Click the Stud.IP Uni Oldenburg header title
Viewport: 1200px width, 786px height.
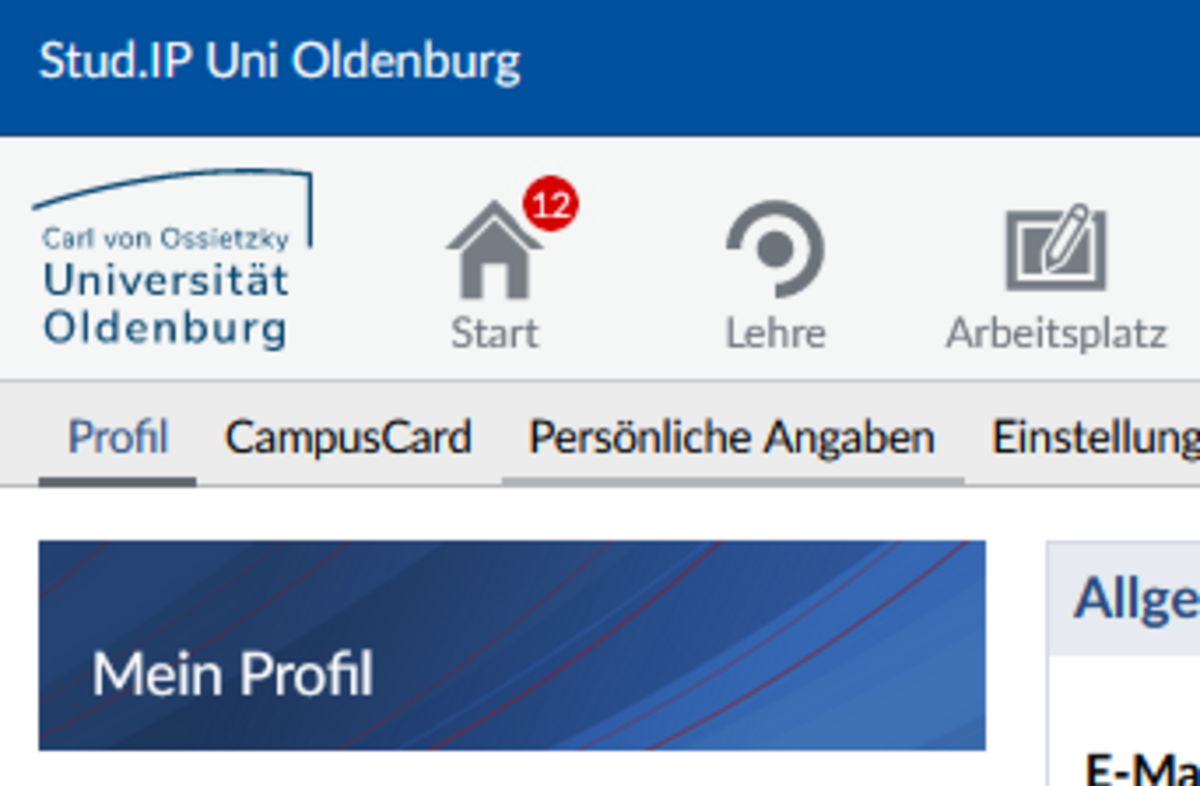(279, 62)
